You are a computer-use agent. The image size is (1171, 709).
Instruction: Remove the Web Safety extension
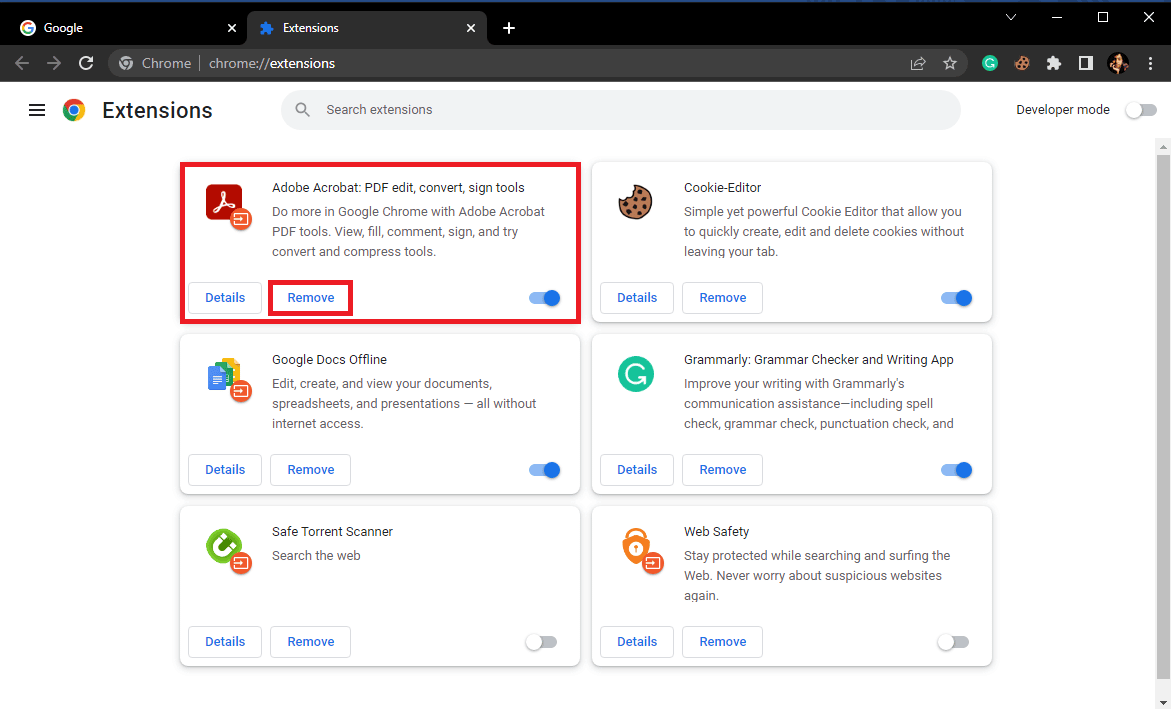click(x=722, y=641)
